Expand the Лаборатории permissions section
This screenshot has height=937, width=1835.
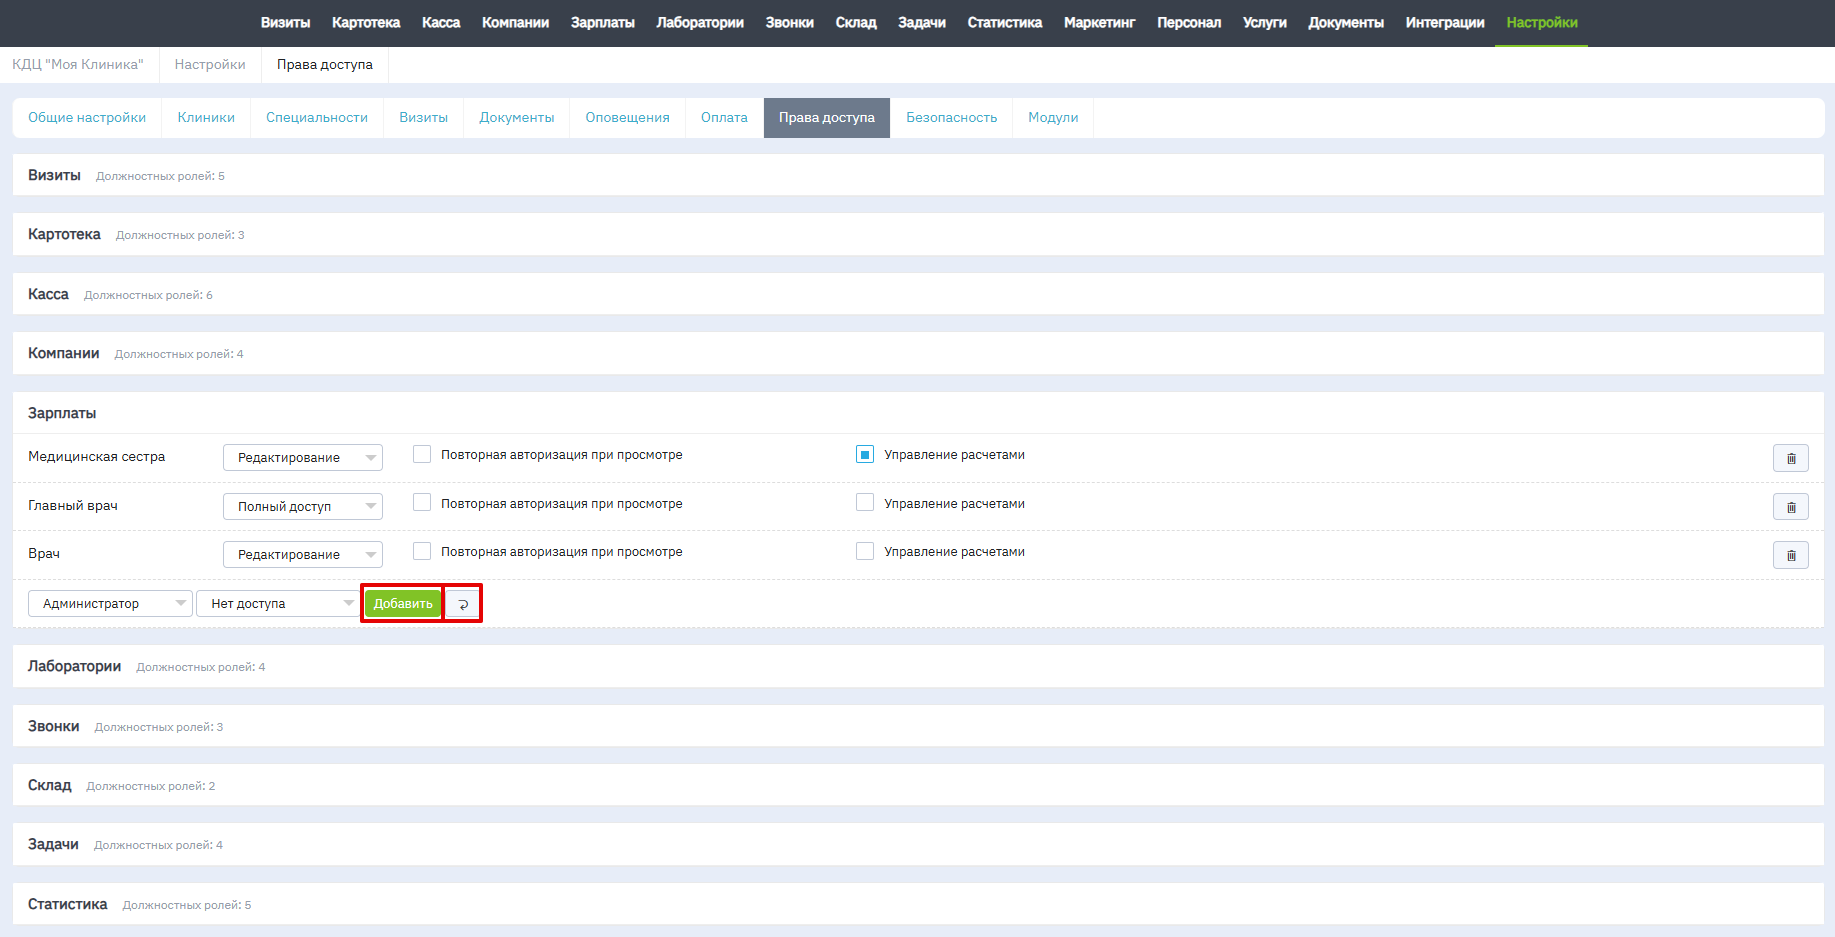tap(75, 666)
